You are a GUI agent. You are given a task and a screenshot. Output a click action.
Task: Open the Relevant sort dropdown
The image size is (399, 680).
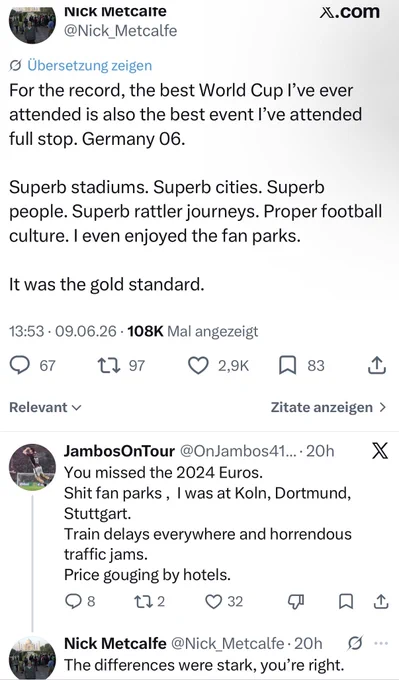point(46,407)
